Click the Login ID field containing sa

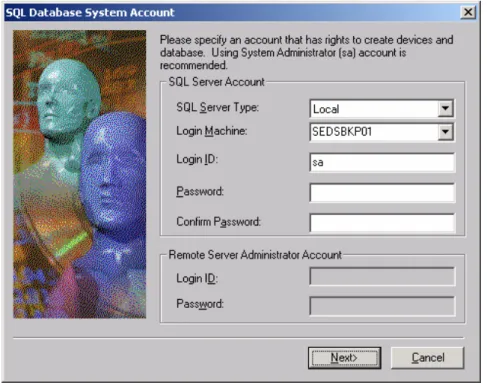click(382, 163)
